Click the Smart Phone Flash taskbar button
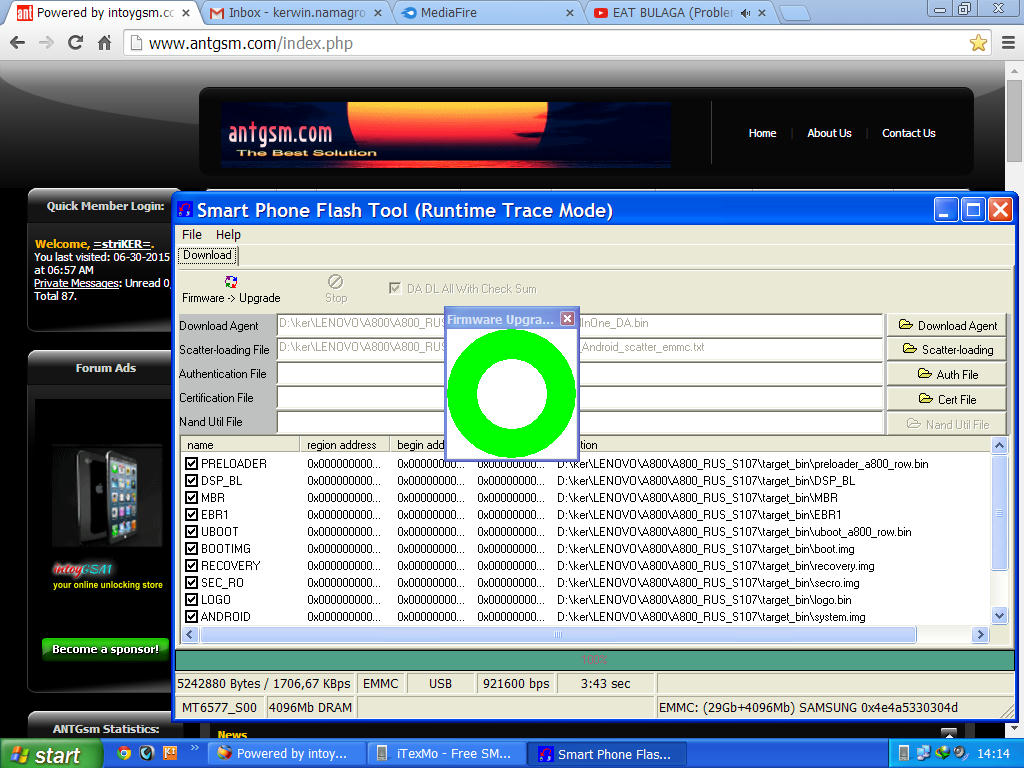Screen dimensions: 1024x768 (607, 754)
